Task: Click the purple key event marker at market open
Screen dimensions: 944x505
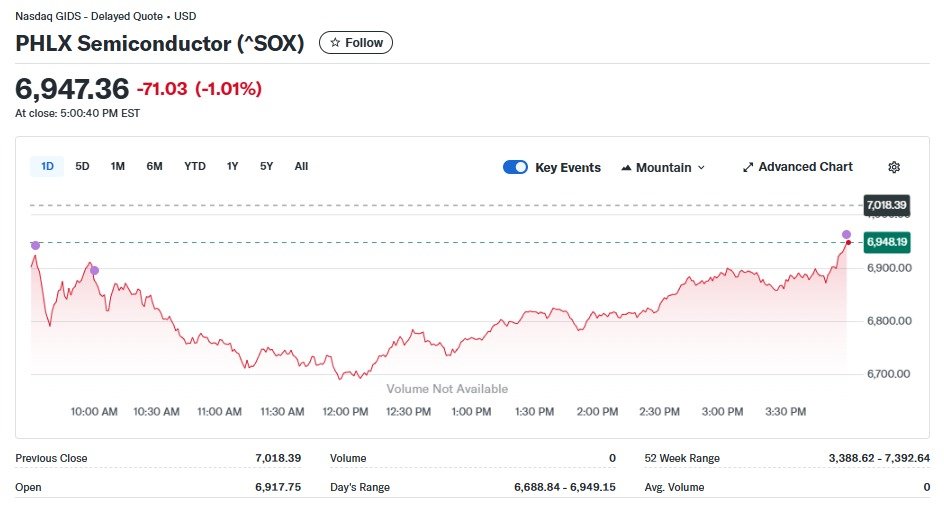Action: (x=35, y=245)
